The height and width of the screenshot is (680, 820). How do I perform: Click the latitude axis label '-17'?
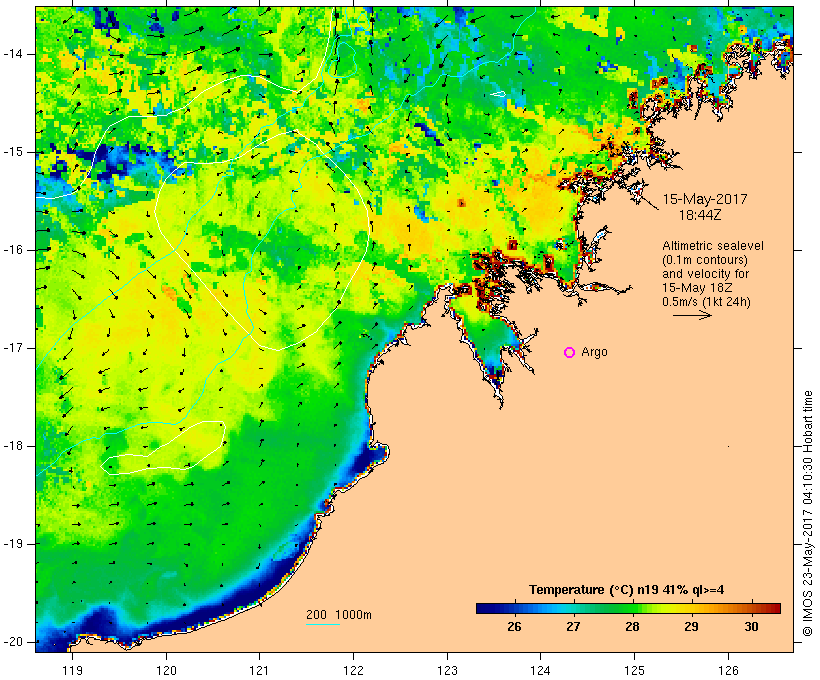click(13, 348)
